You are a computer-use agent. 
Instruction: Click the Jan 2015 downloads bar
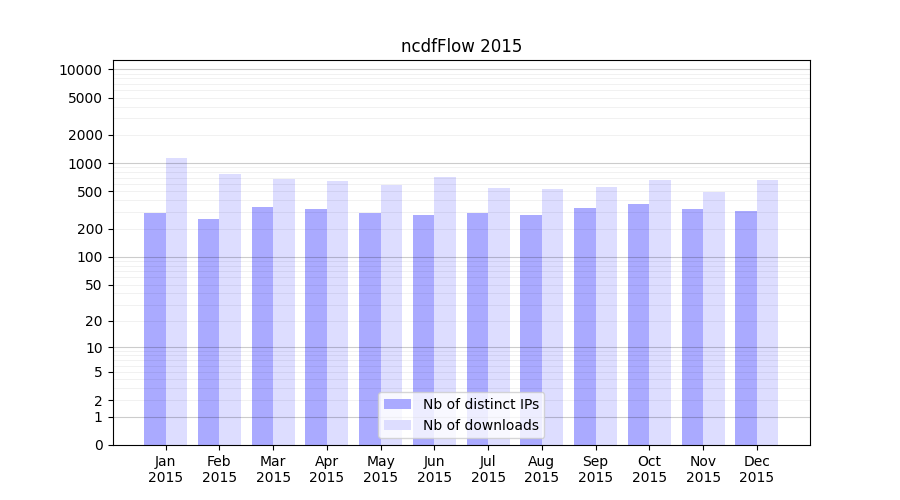pyautogui.click(x=177, y=300)
